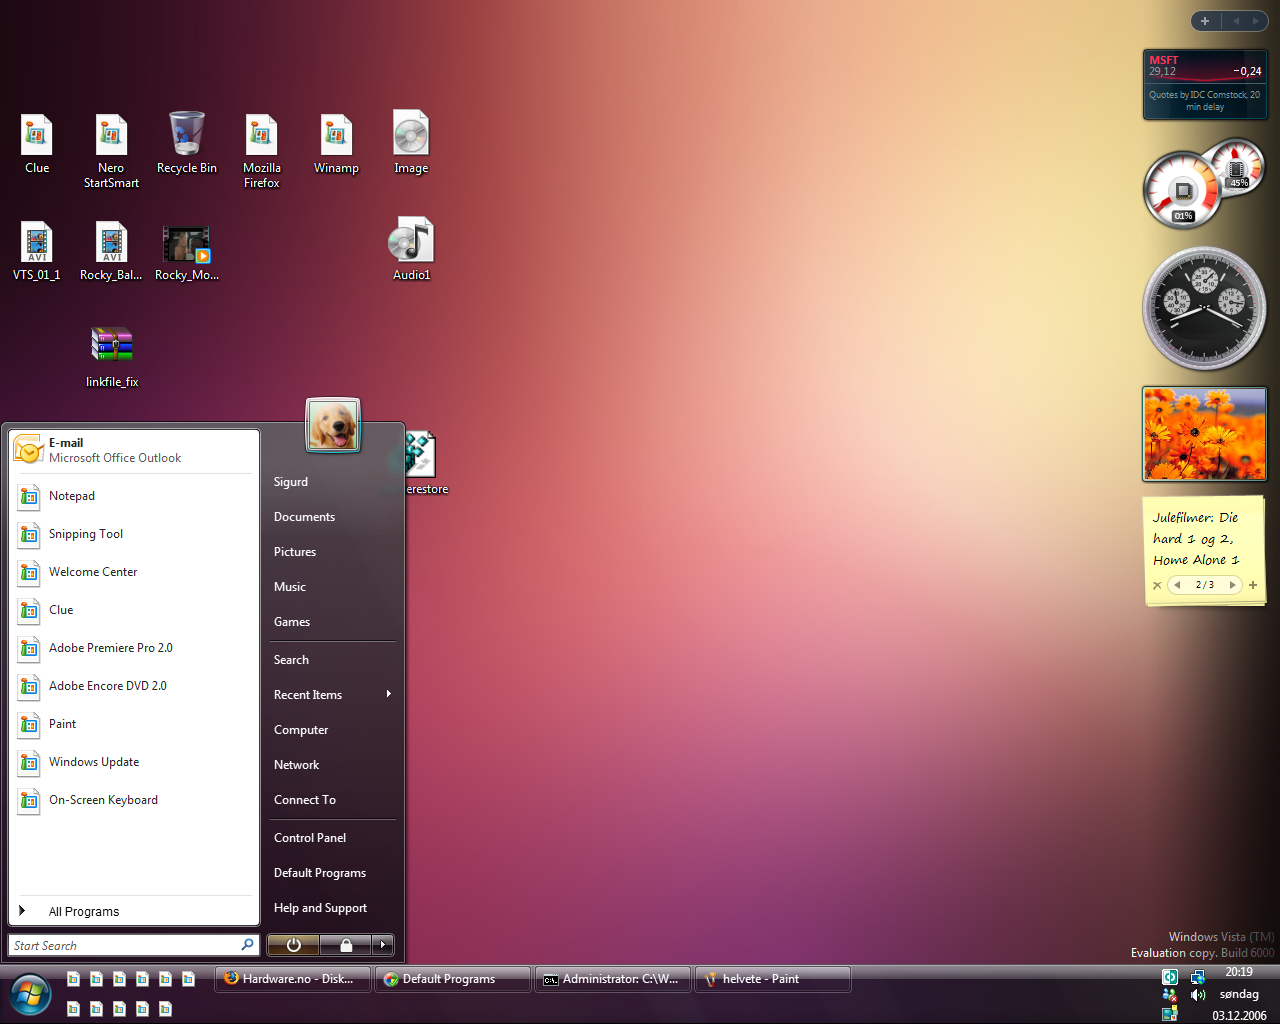The image size is (1280, 1024).
Task: Open Games from Start menu
Action: coord(332,622)
